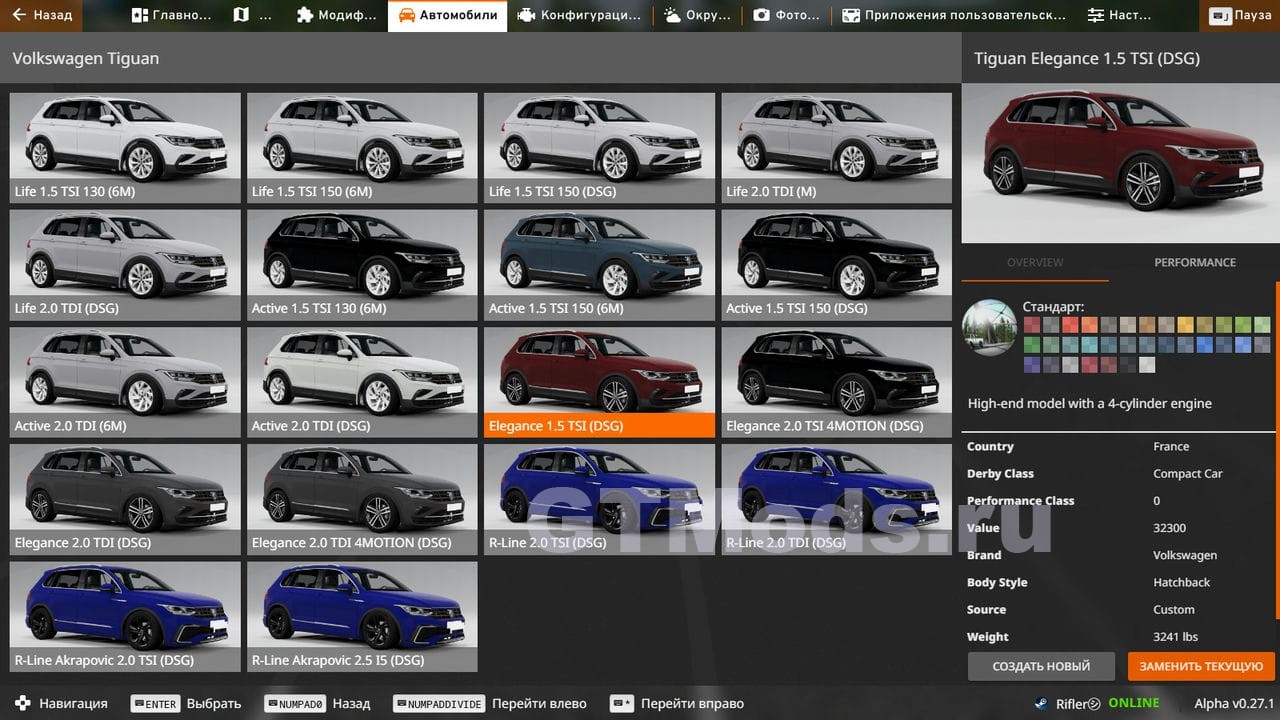Click the large red Tiguan preview image
The width and height of the screenshot is (1280, 720).
coord(1120,164)
